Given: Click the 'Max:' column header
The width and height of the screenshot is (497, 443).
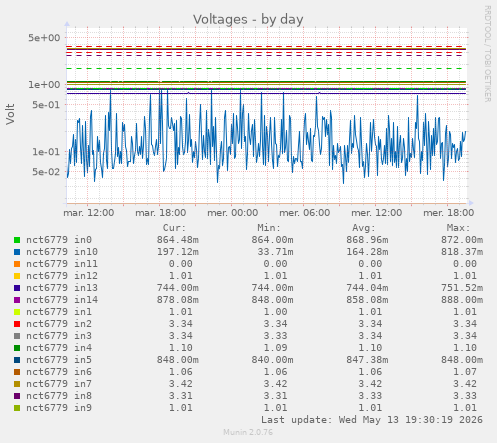Looking at the screenshot, I should [x=458, y=228].
